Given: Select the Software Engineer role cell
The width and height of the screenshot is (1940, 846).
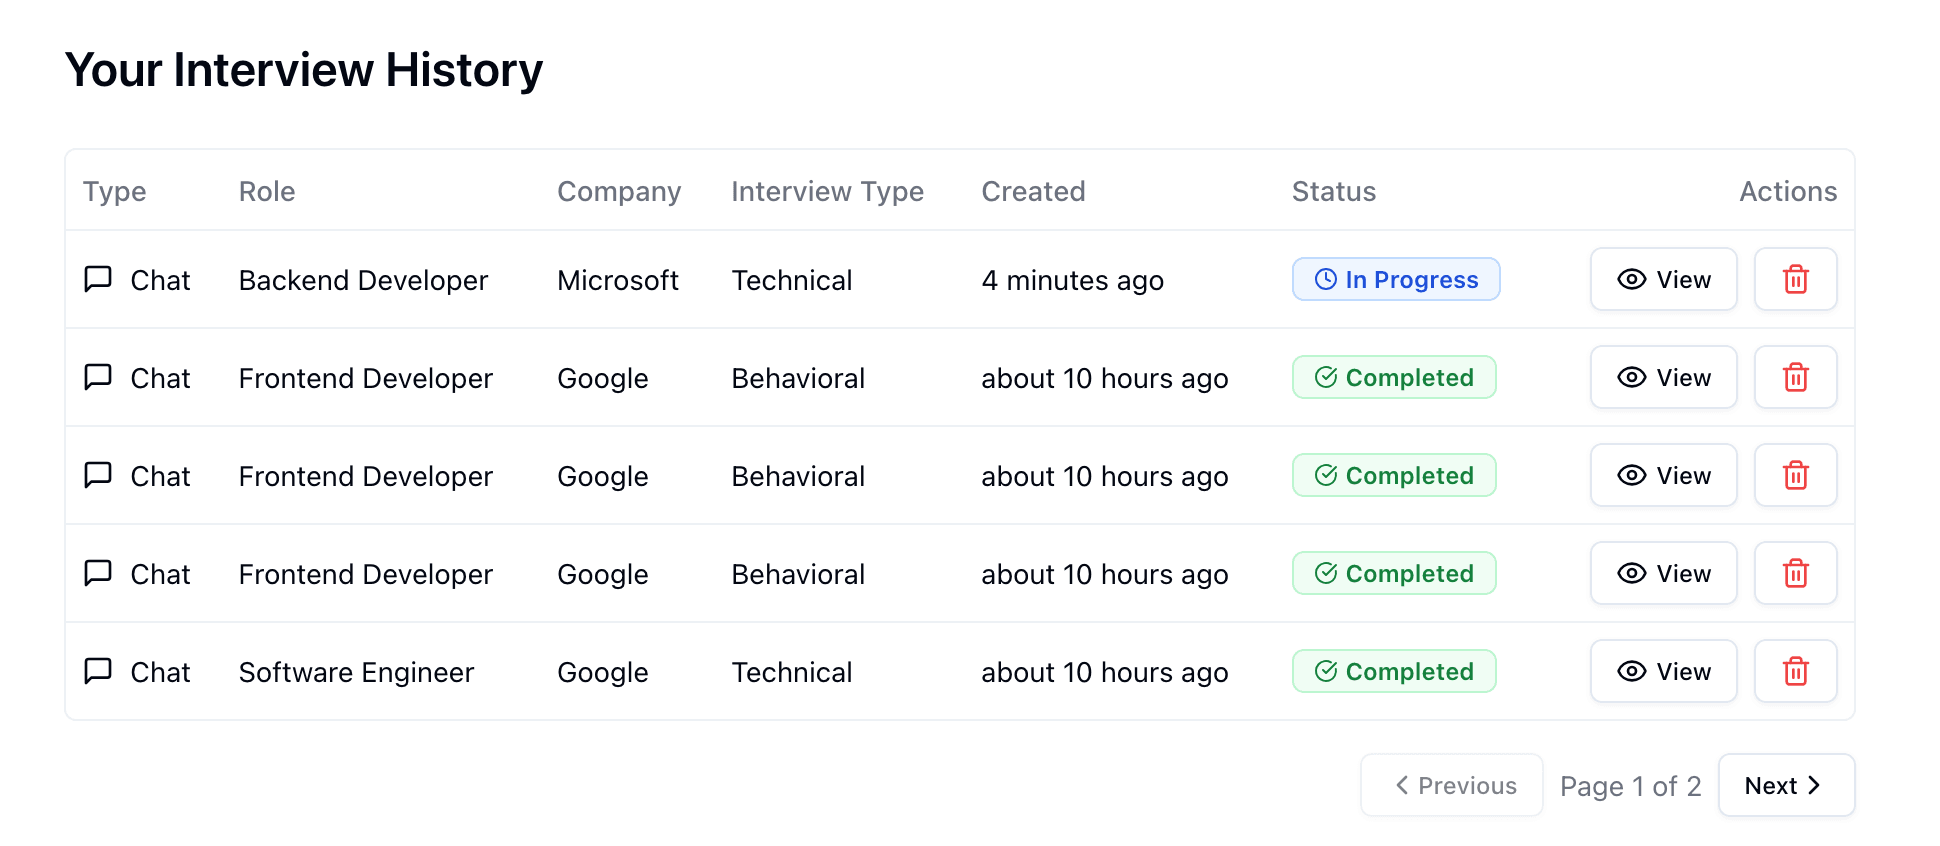Looking at the screenshot, I should (356, 672).
